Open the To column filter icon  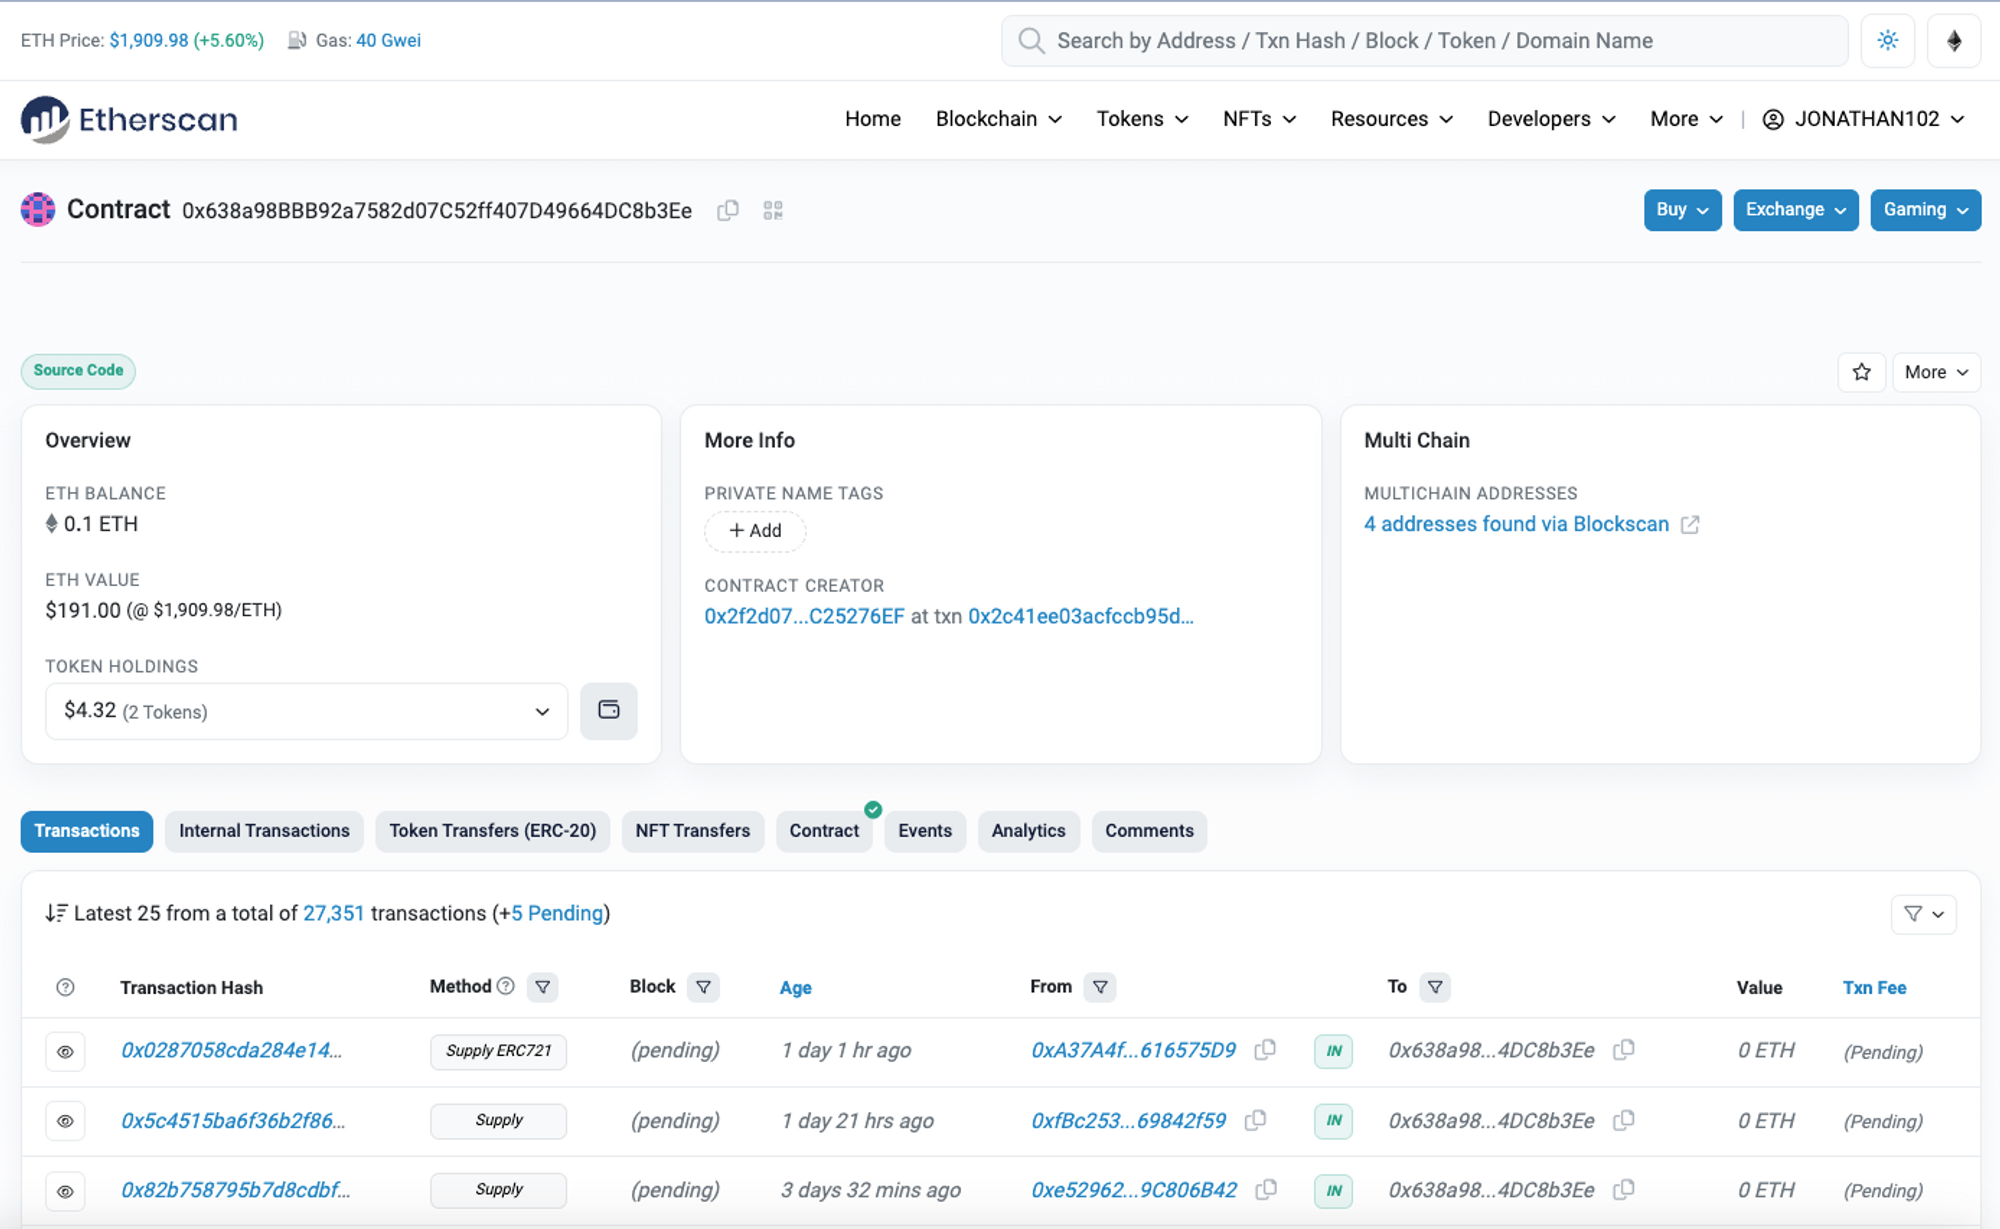[1435, 987]
